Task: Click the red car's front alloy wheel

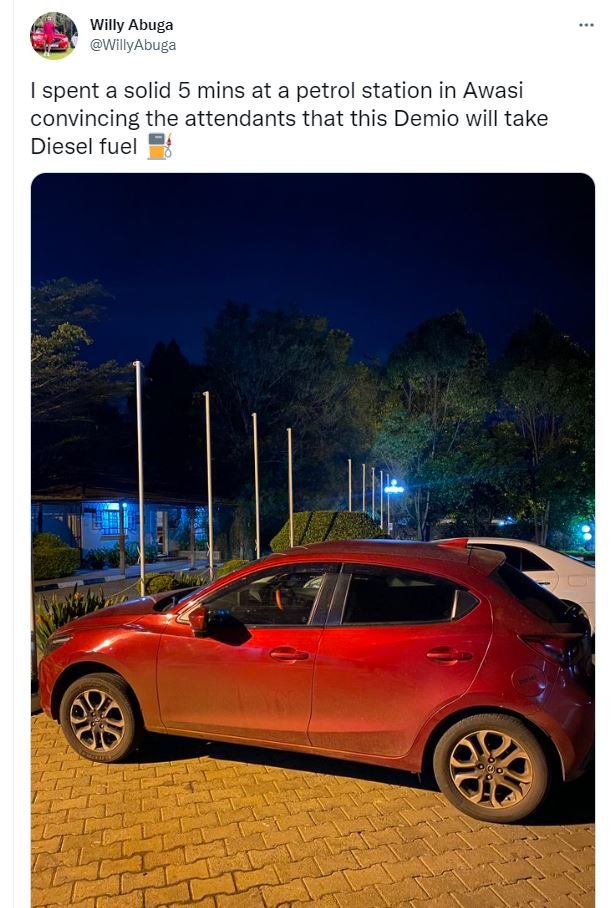Action: click(98, 719)
